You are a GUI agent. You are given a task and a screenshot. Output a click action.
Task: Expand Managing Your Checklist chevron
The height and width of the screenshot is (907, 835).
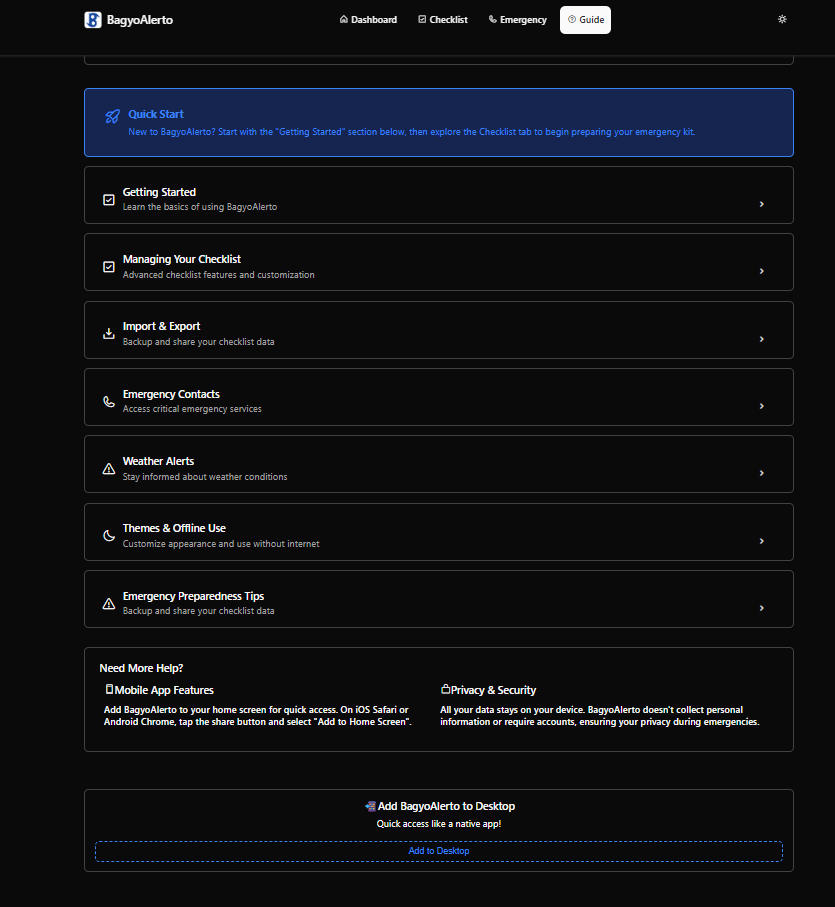[762, 271]
